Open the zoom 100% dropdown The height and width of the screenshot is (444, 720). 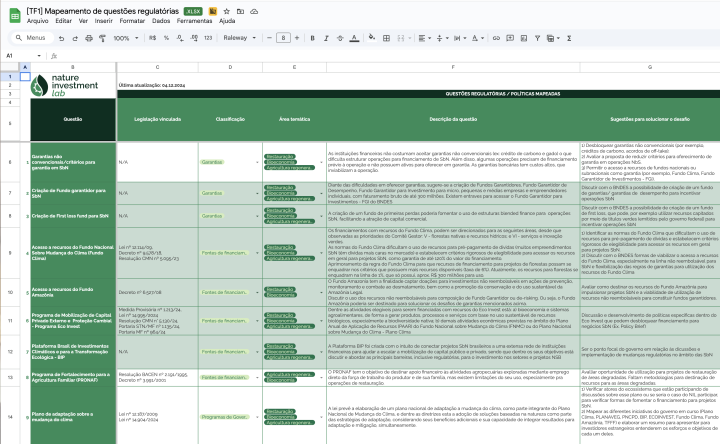126,38
